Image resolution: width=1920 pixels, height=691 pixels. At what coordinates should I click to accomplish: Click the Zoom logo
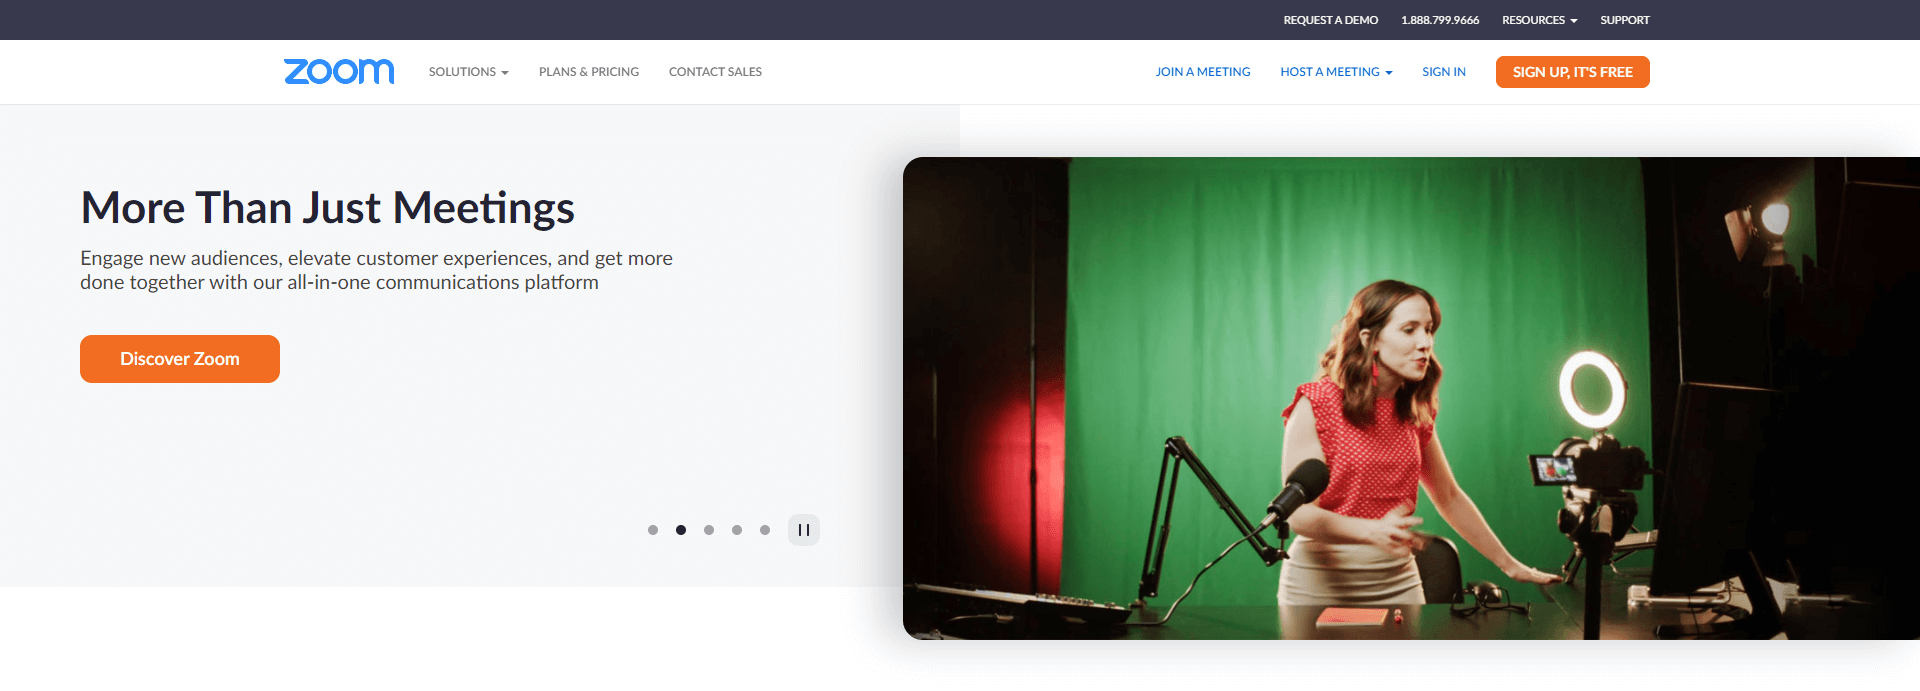click(339, 71)
